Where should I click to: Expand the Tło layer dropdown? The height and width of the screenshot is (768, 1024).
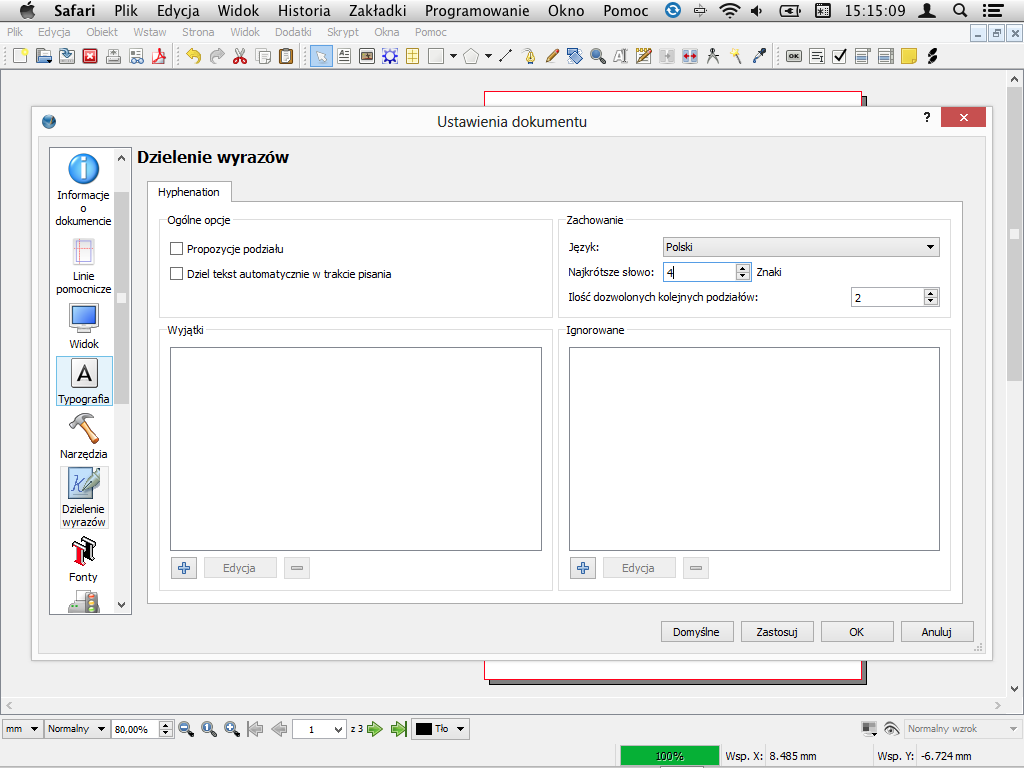441,729
